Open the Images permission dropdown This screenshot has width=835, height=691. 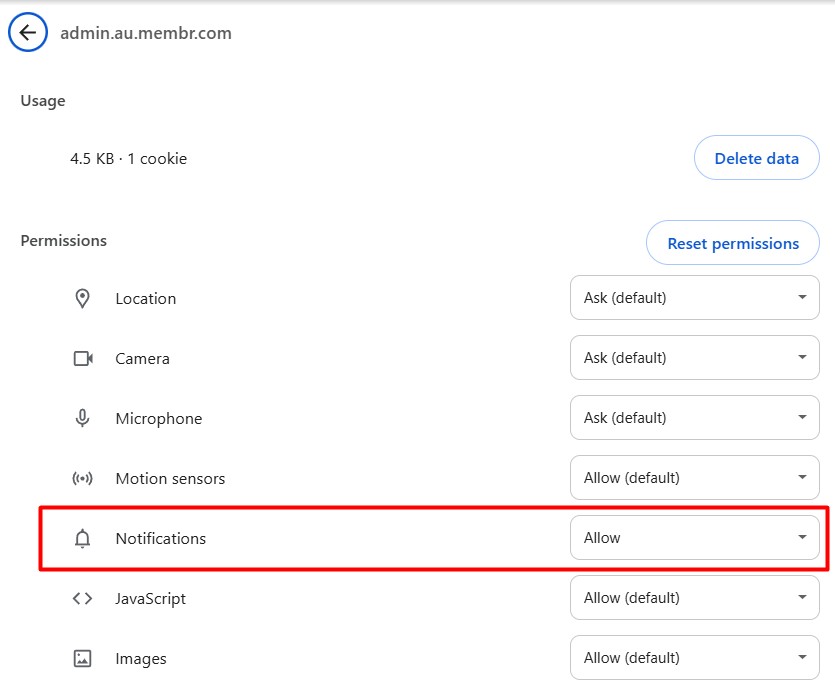694,657
